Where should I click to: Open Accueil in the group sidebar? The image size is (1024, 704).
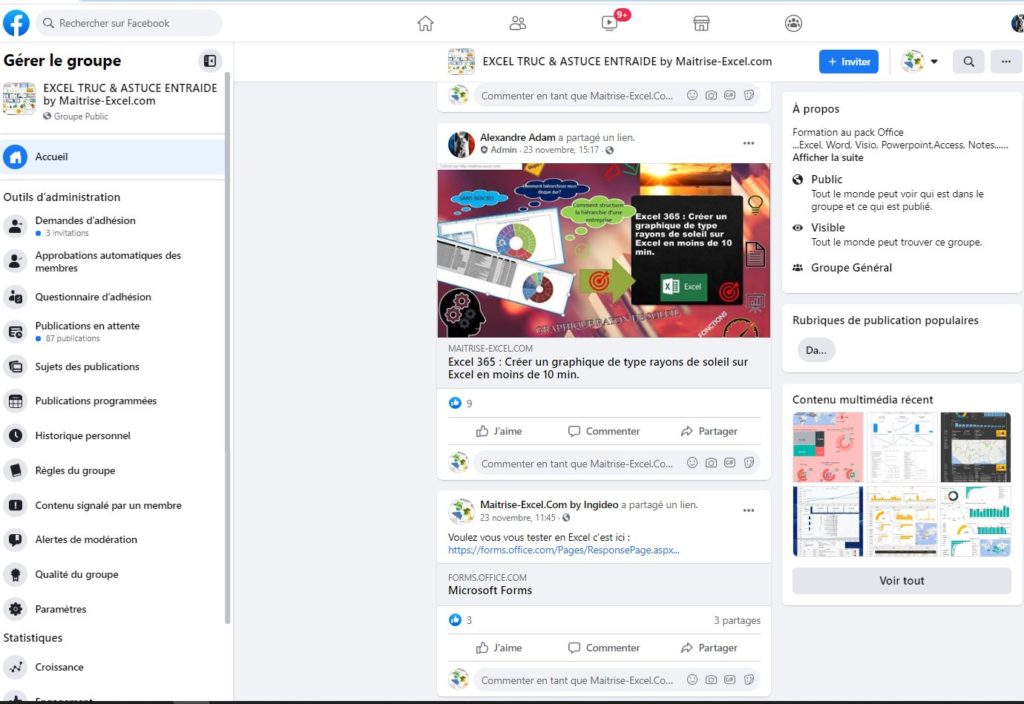coord(112,157)
